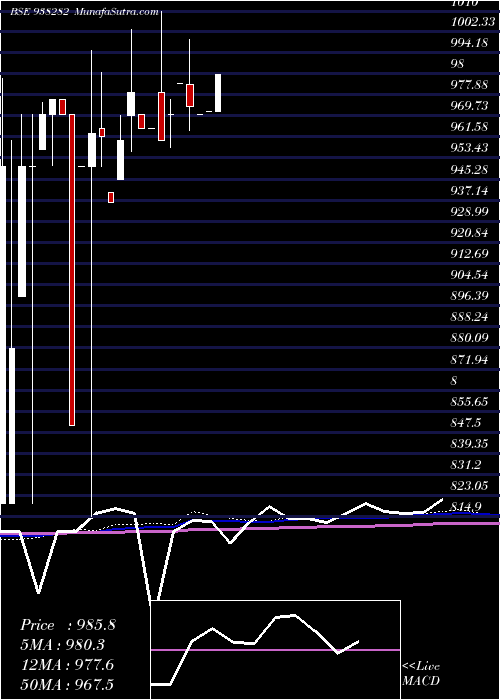This screenshot has width=500, height=700.
Task: Click the 928.99 price axis label
Action: click(470, 212)
